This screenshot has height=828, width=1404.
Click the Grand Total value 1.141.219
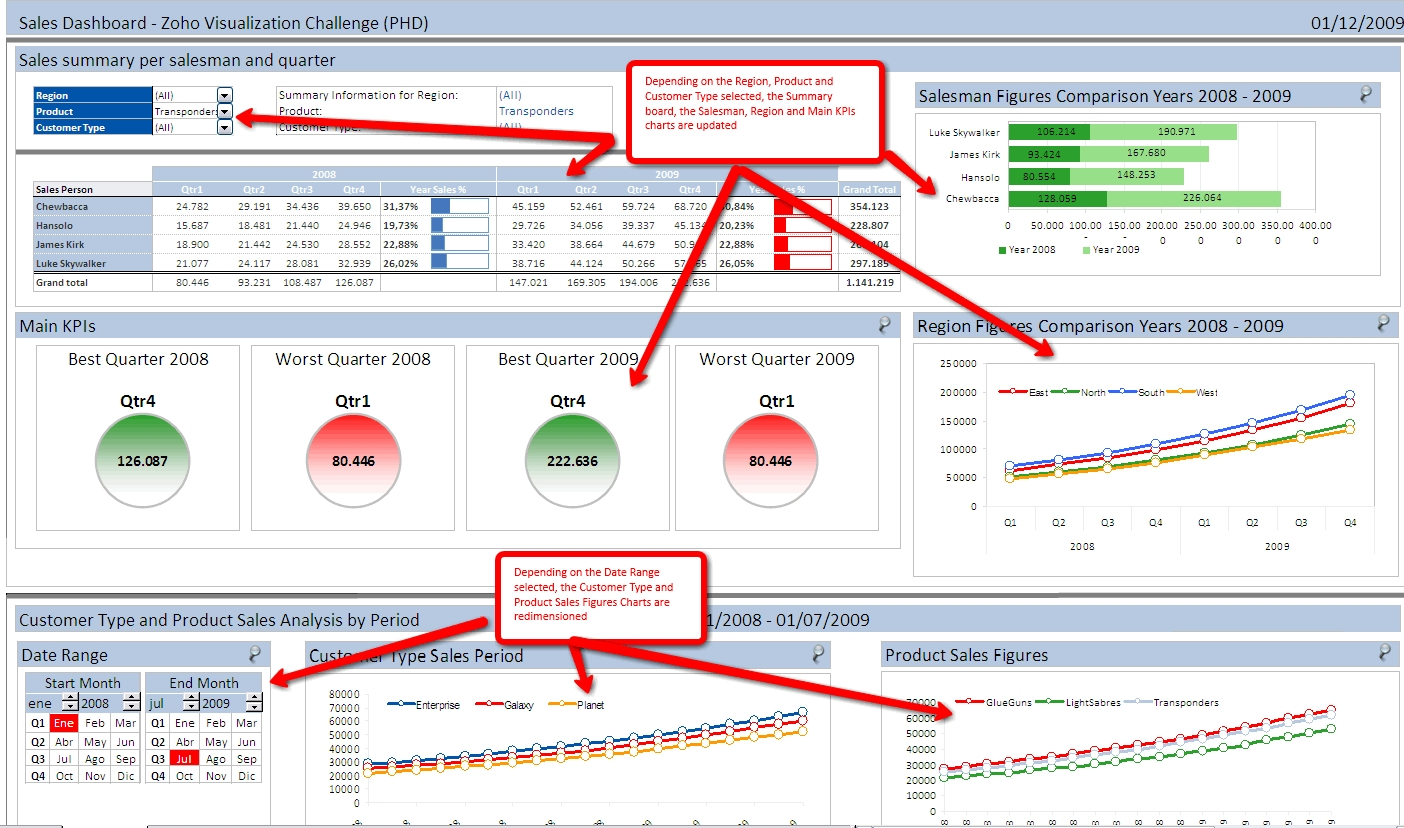click(869, 283)
